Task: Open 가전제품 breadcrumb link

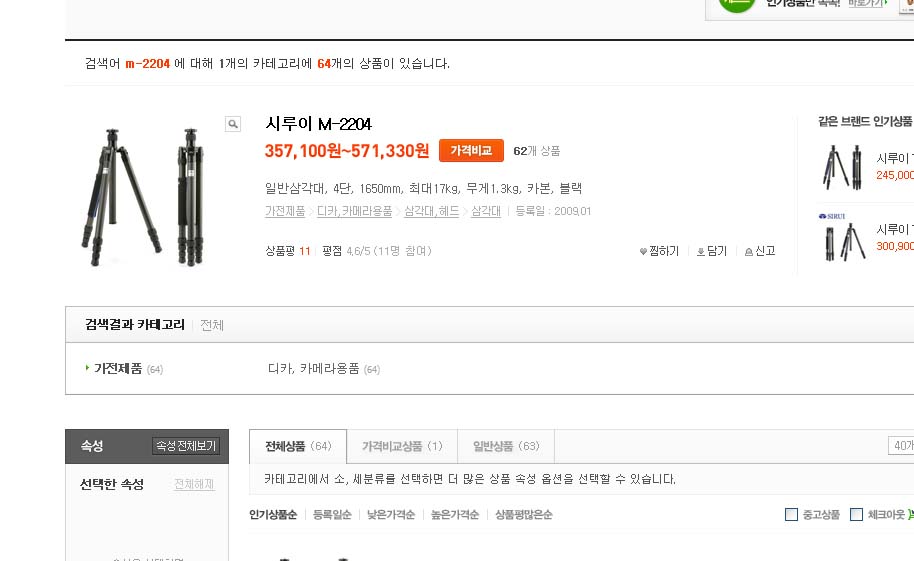Action: (x=285, y=211)
